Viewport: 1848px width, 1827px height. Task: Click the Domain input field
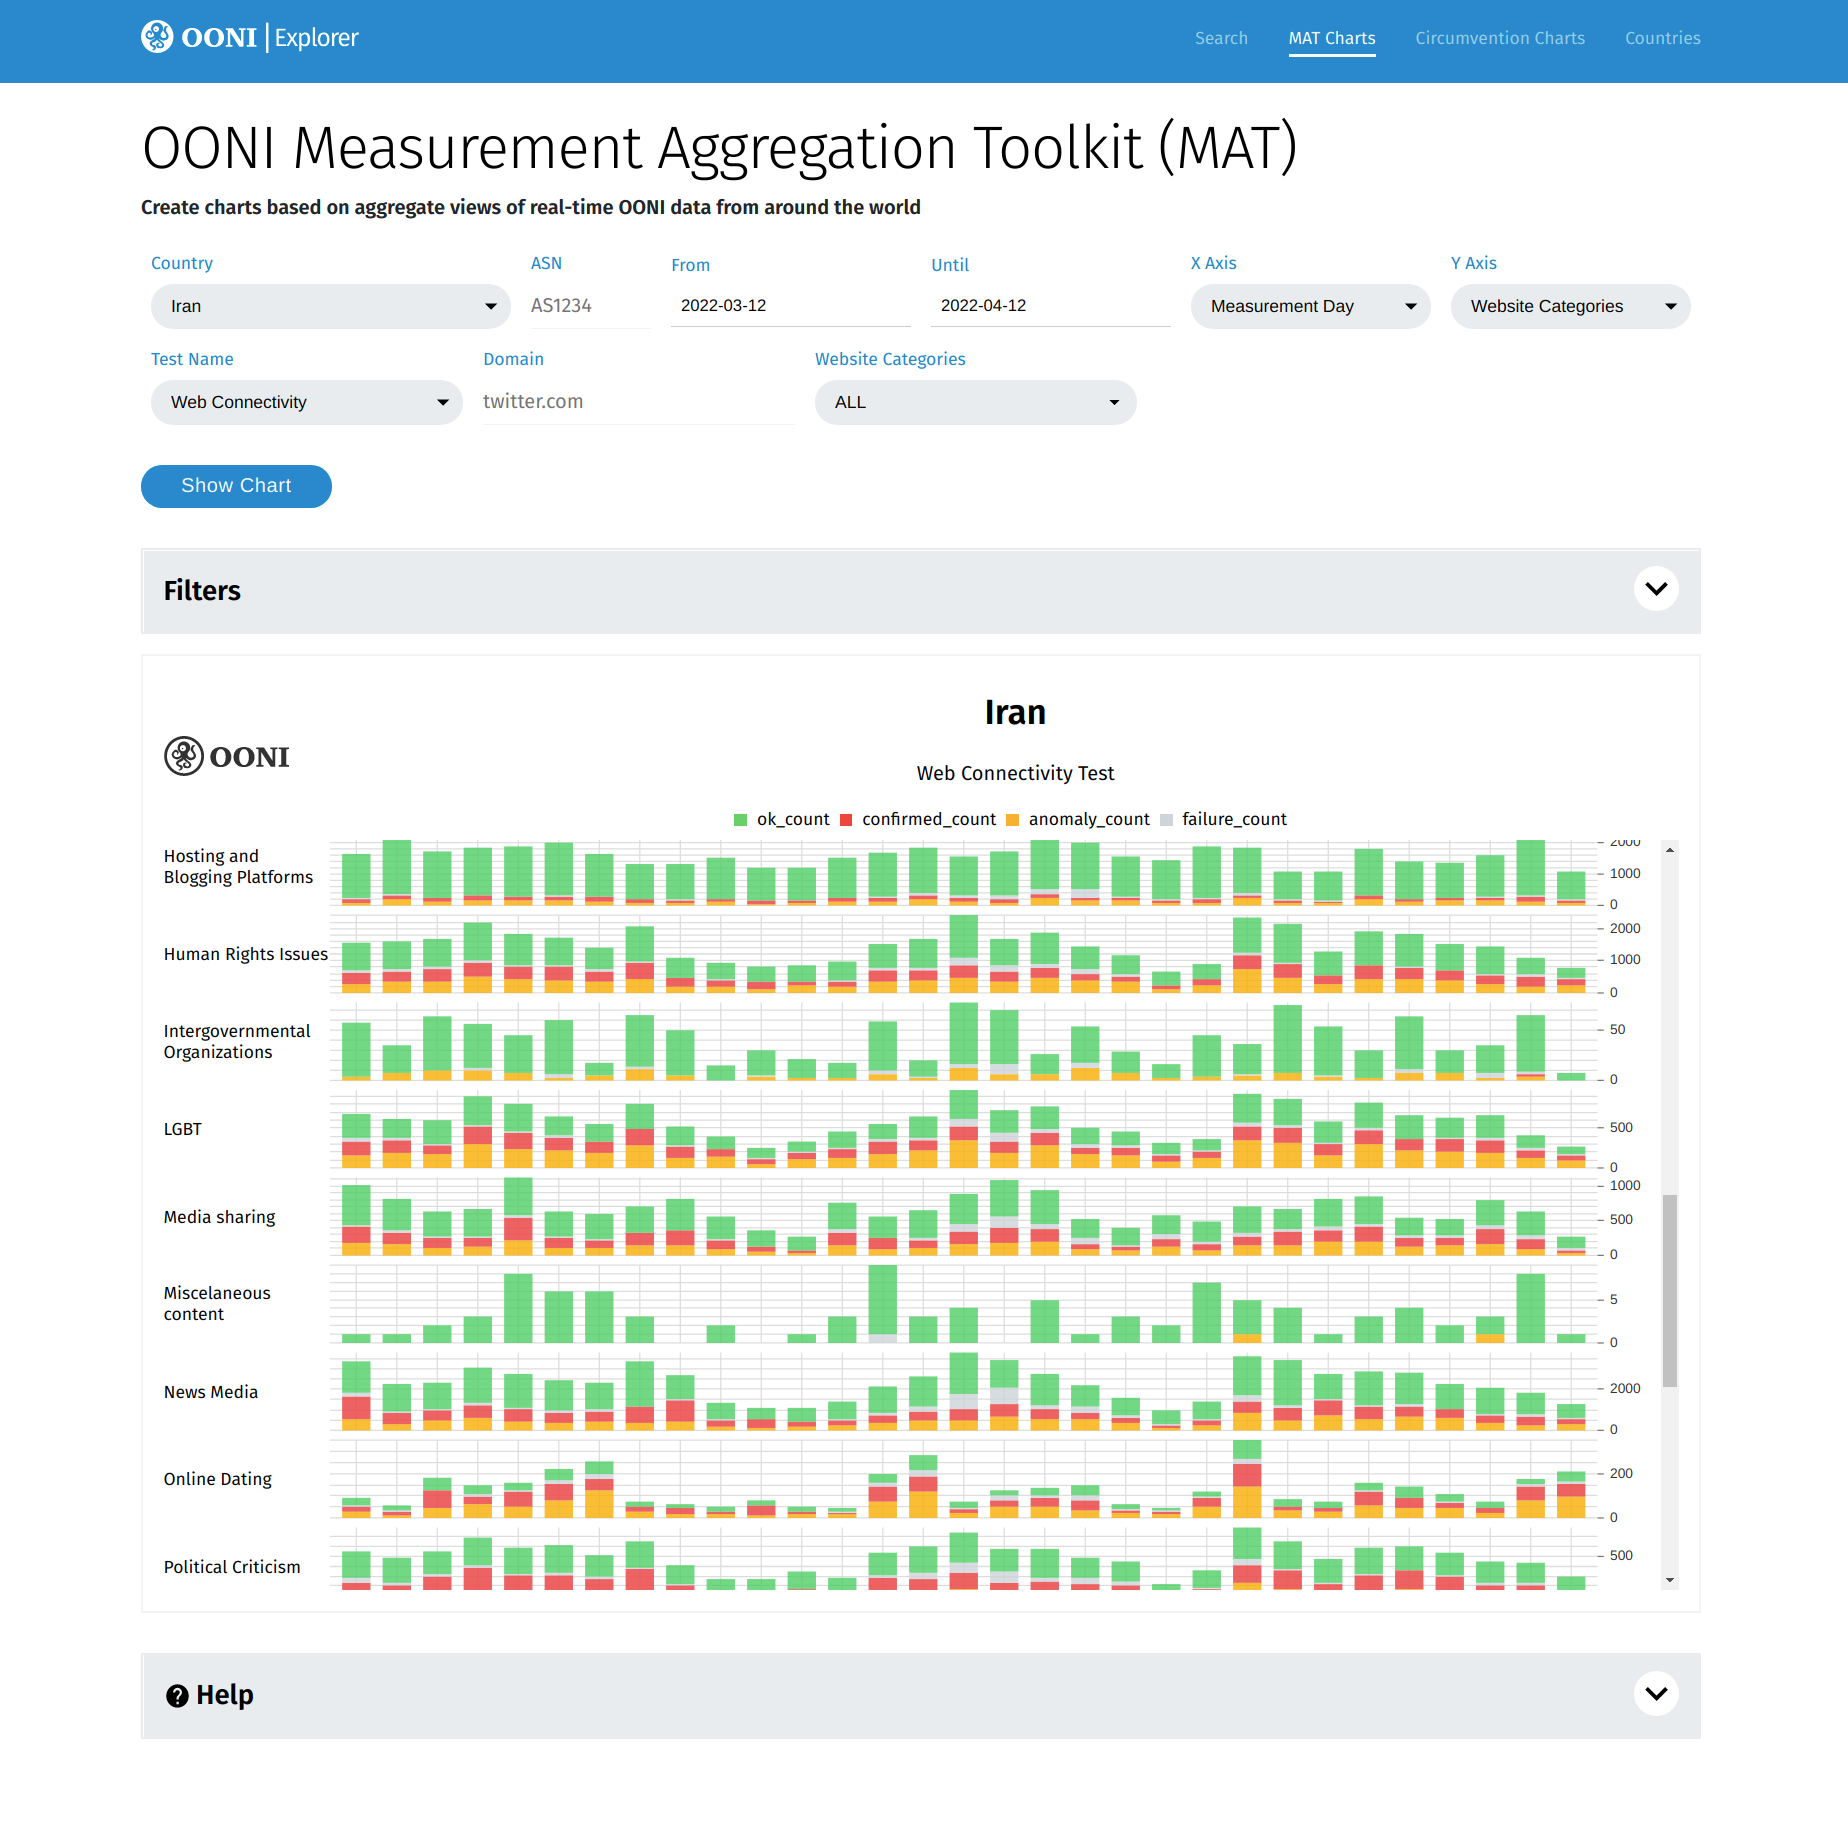point(638,402)
